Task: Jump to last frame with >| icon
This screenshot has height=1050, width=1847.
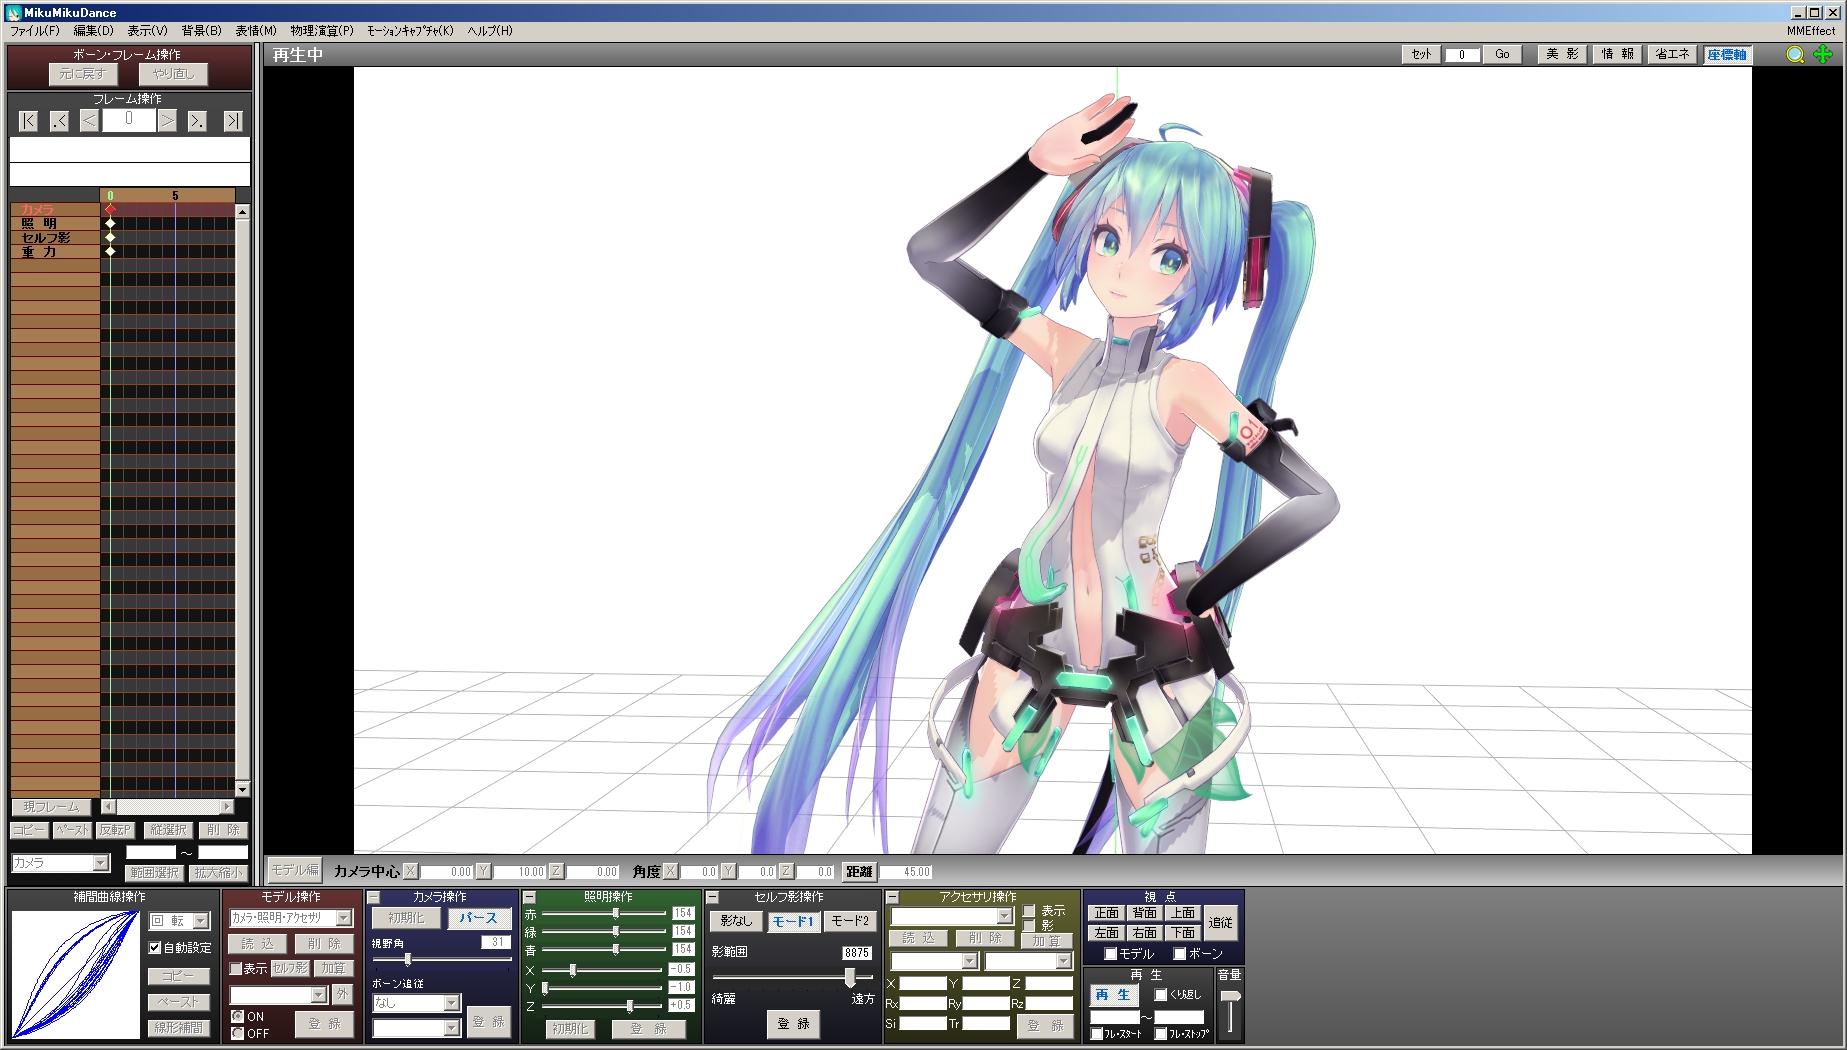Action: tap(231, 120)
